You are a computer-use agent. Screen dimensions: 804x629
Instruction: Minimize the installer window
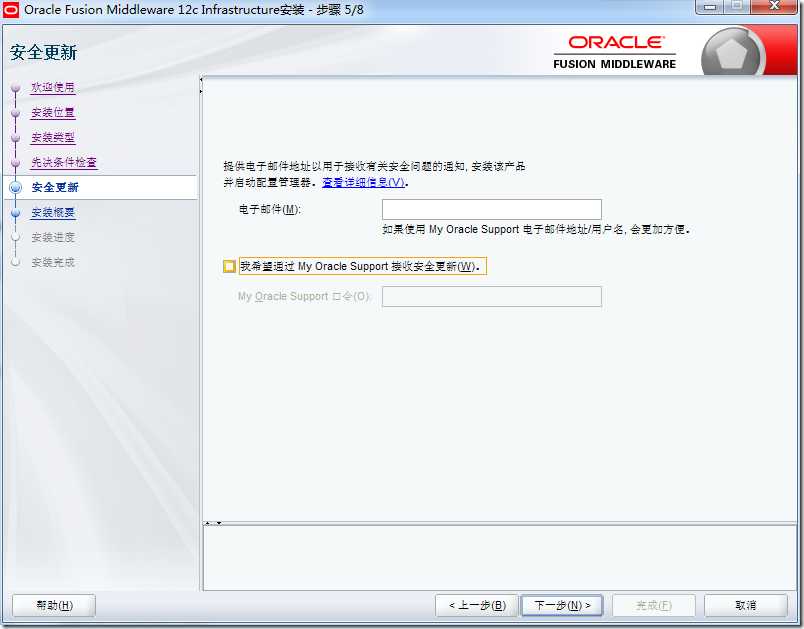coord(710,7)
